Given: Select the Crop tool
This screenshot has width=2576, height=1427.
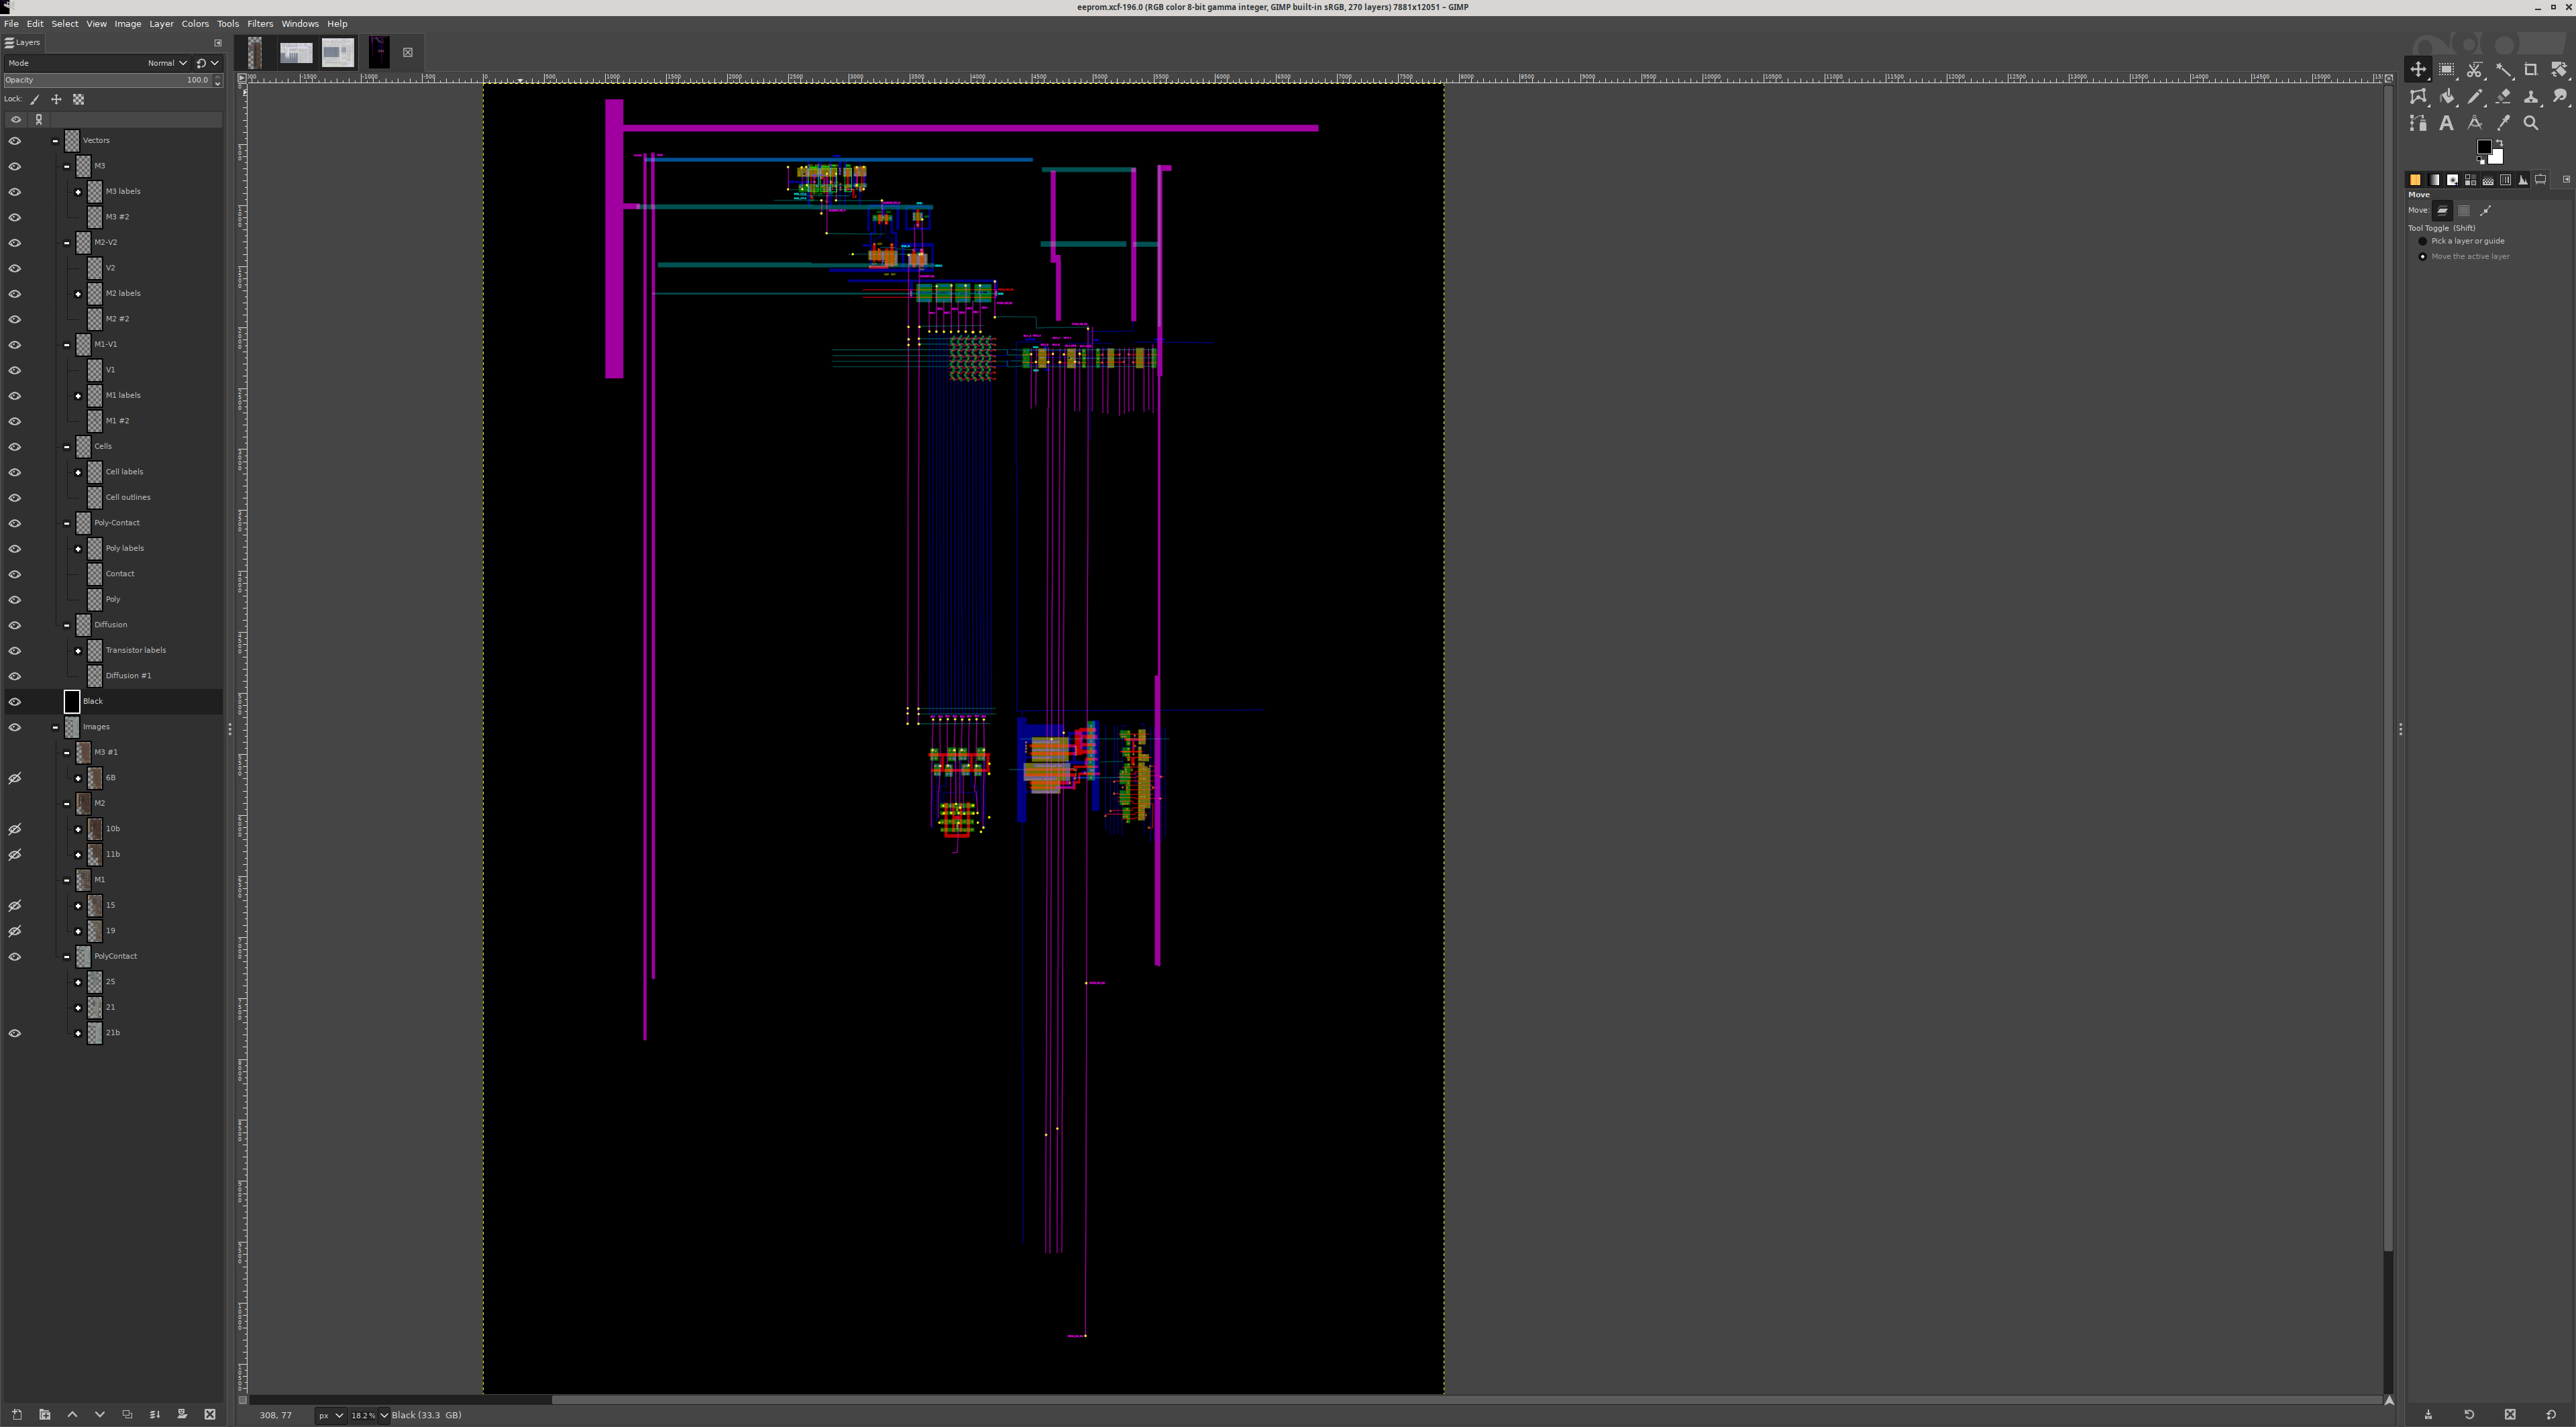Looking at the screenshot, I should click(2530, 70).
